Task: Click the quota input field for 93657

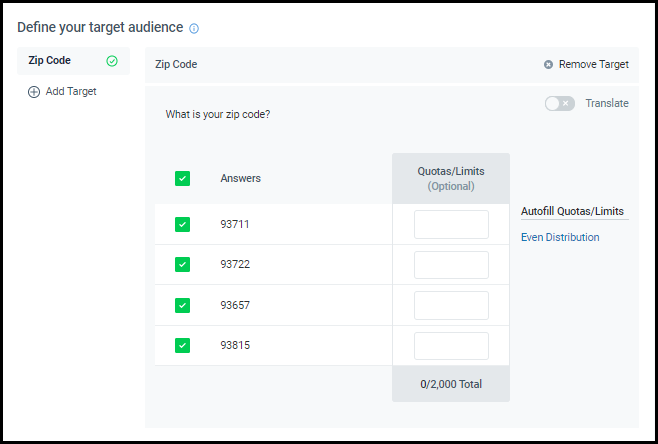Action: pyautogui.click(x=451, y=306)
